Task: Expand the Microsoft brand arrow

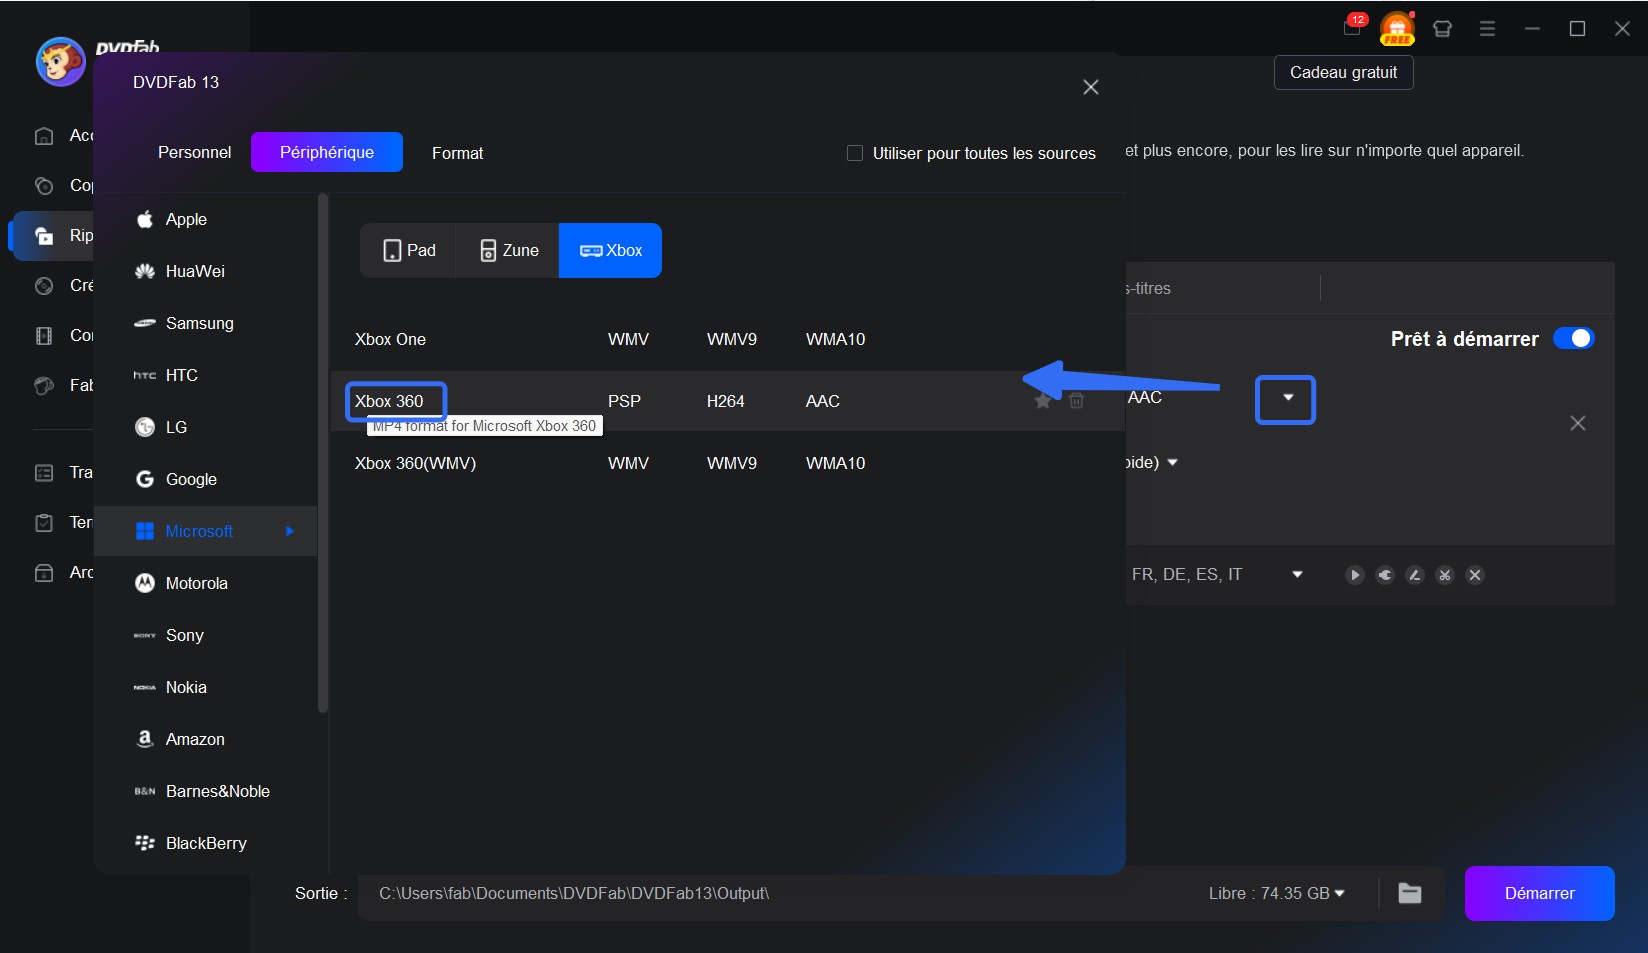Action: (x=290, y=531)
